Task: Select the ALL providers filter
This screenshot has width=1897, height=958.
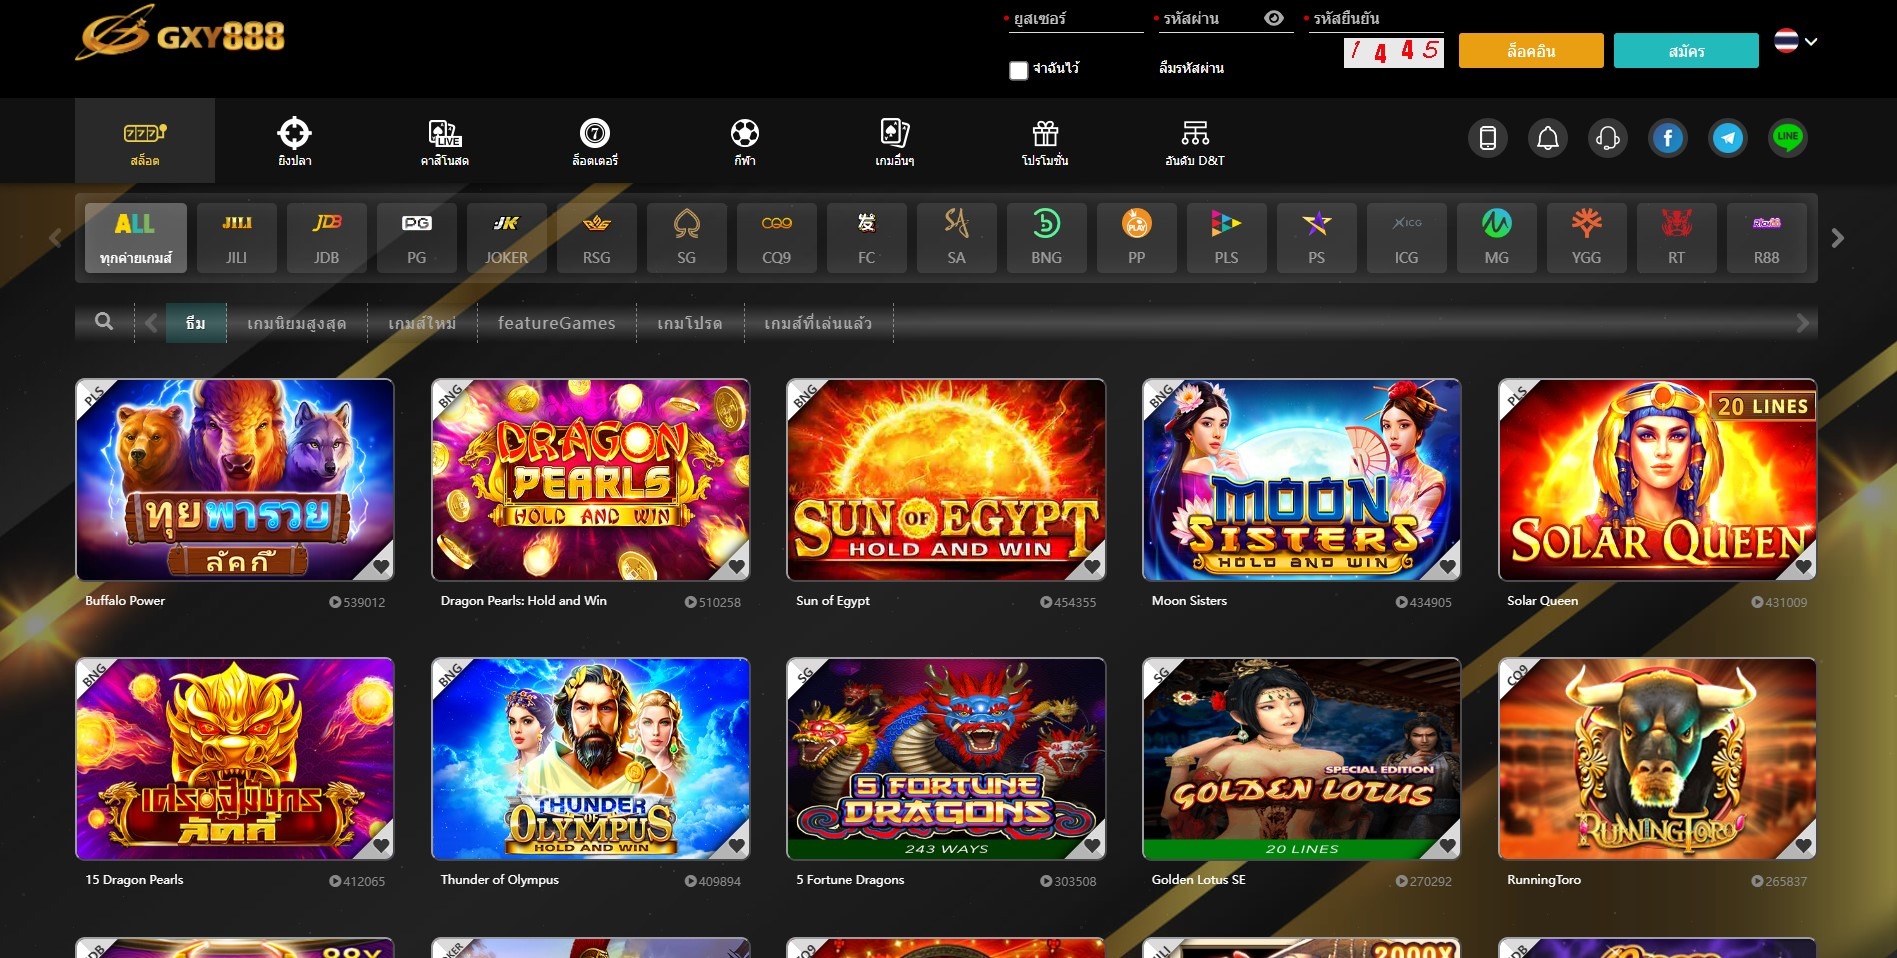Action: click(x=136, y=238)
